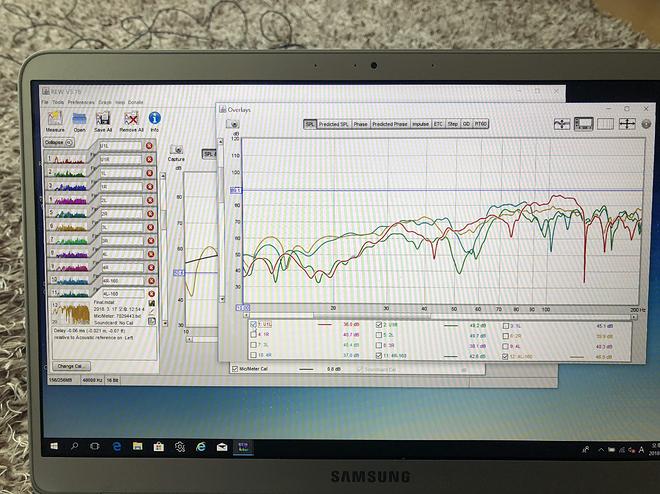660x494 pixels.
Task: Delete measurement U1R with its red X
Action: tap(149, 159)
